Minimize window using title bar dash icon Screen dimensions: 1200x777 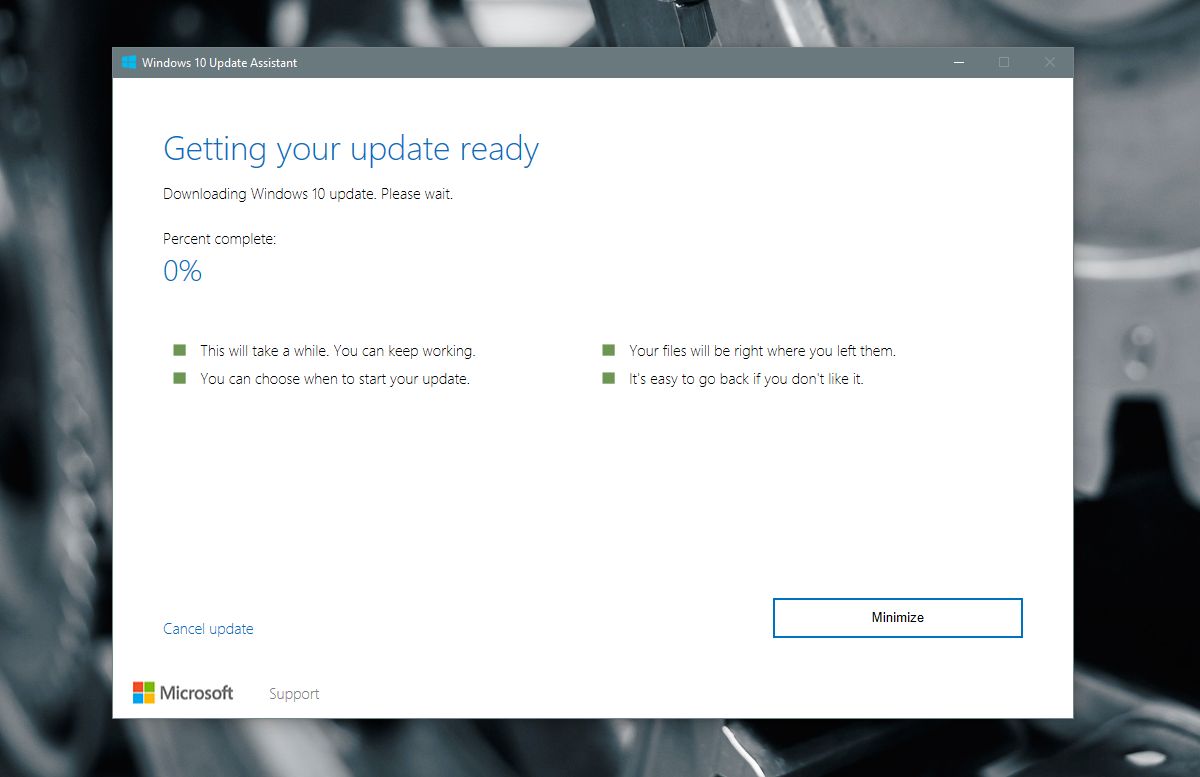[x=959, y=62]
